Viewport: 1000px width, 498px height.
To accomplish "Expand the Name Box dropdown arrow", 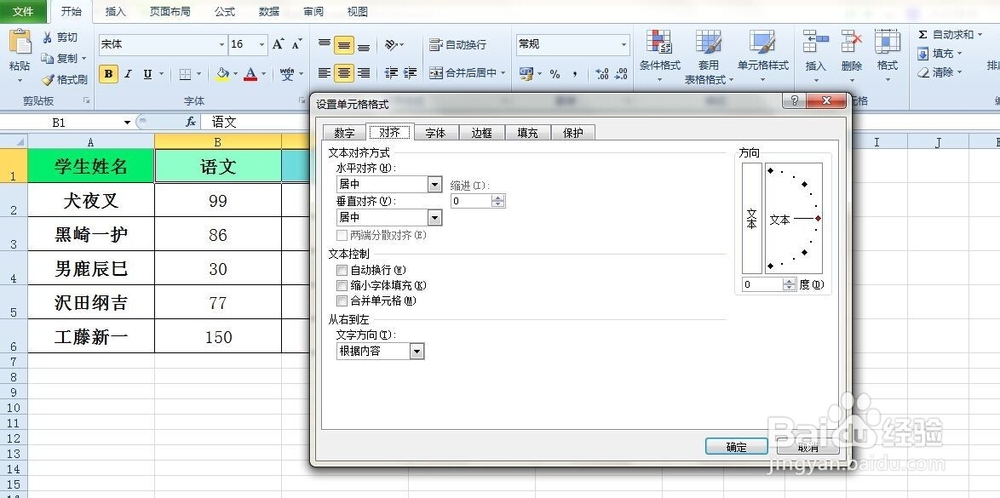I will pos(128,122).
